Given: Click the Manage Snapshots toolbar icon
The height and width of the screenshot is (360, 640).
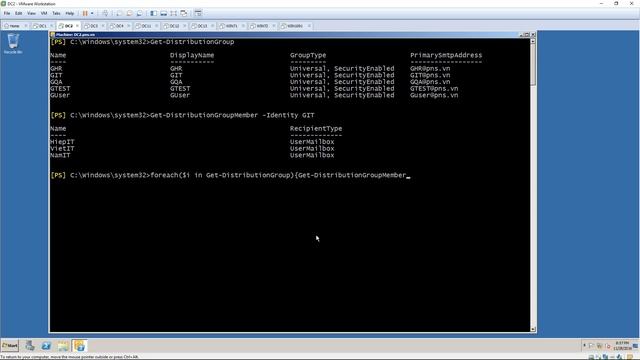Looking at the screenshot, I should pyautogui.click(x=140, y=13).
